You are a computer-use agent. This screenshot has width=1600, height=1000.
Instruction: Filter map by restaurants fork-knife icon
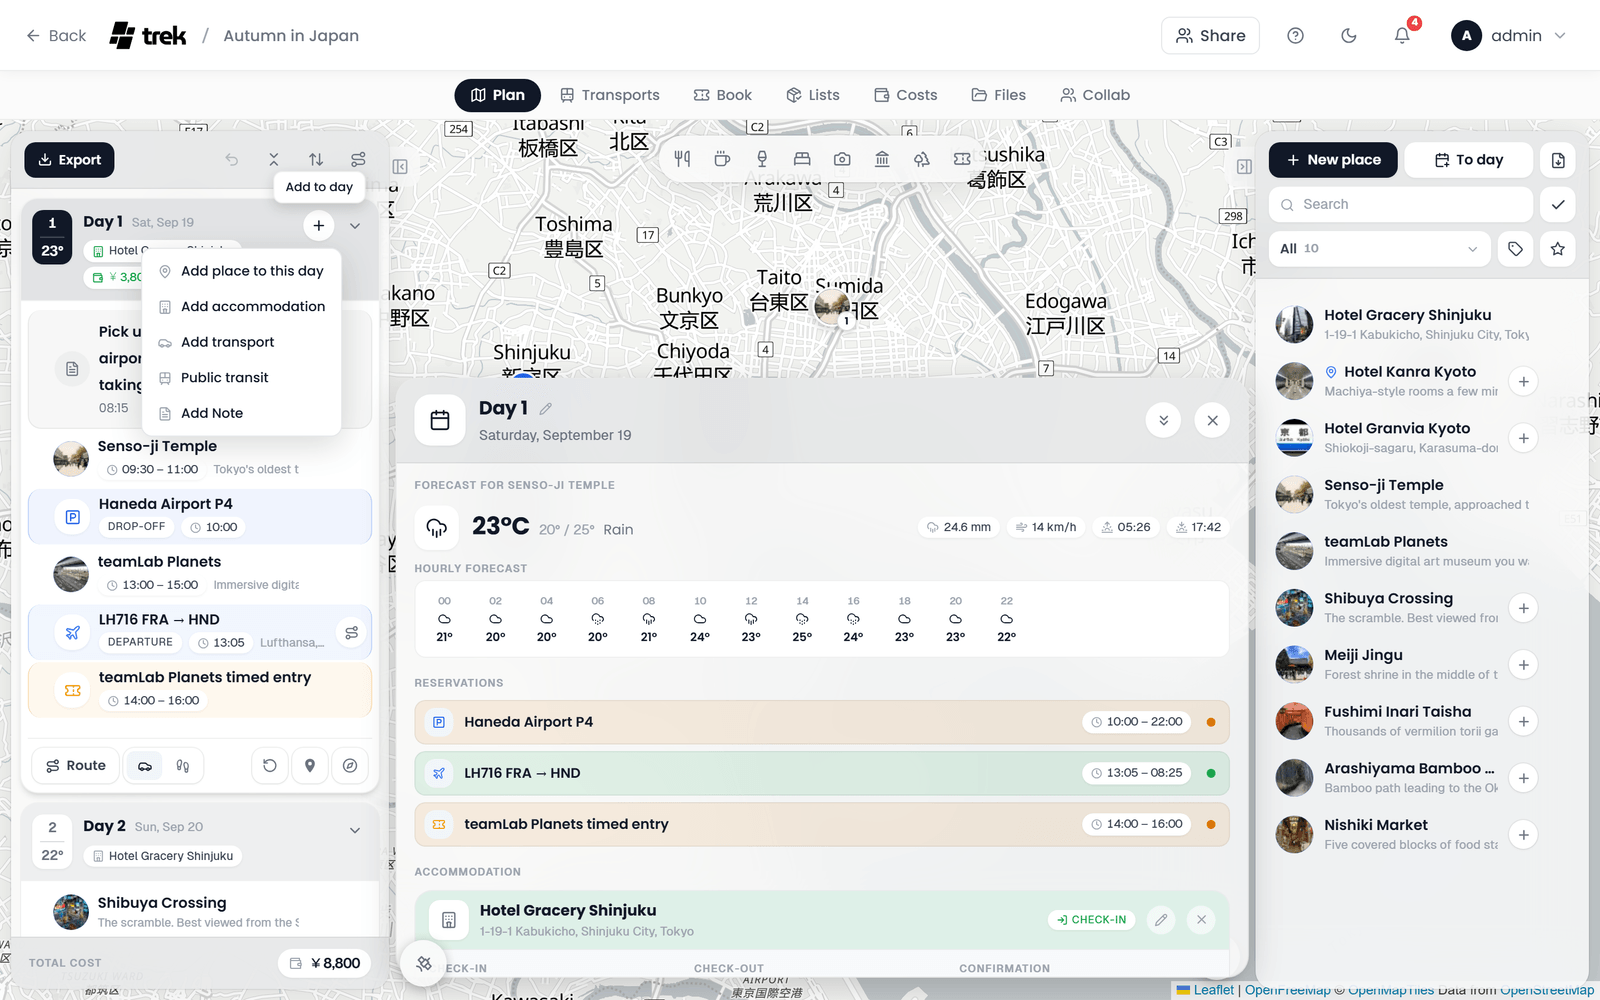tap(682, 159)
